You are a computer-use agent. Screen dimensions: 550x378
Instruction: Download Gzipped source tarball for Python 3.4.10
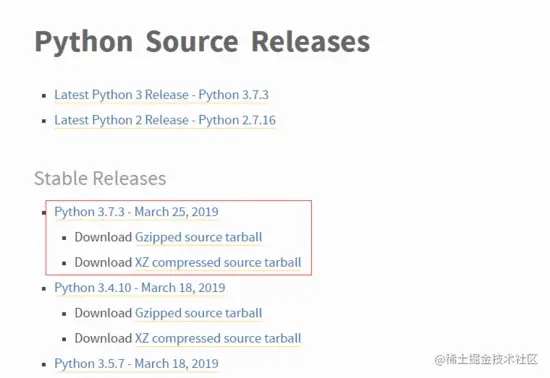click(x=199, y=313)
